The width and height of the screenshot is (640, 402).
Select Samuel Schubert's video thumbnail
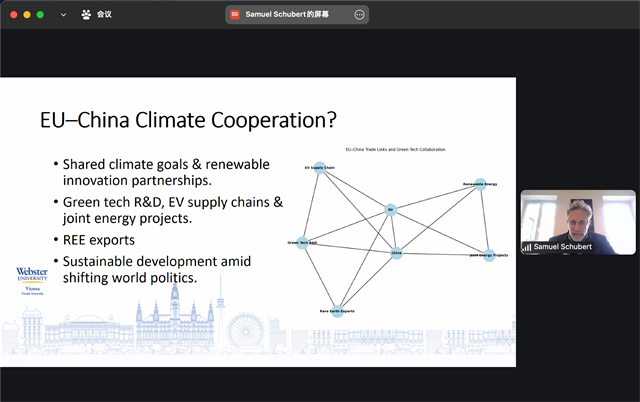tap(578, 222)
